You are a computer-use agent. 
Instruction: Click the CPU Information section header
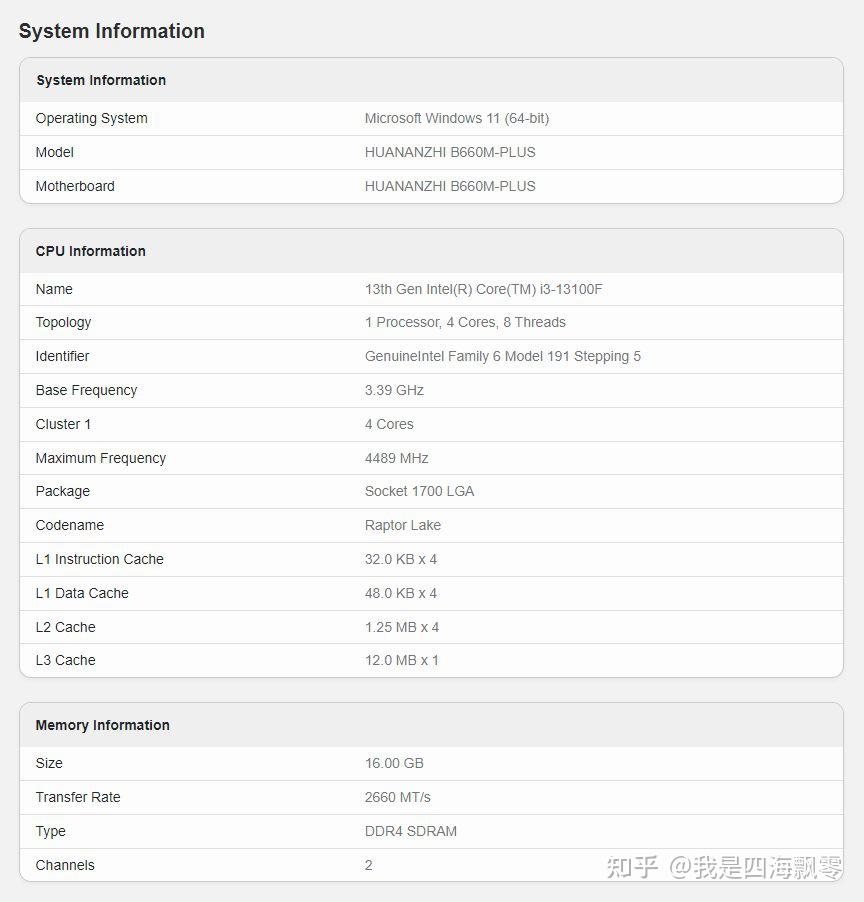point(91,251)
